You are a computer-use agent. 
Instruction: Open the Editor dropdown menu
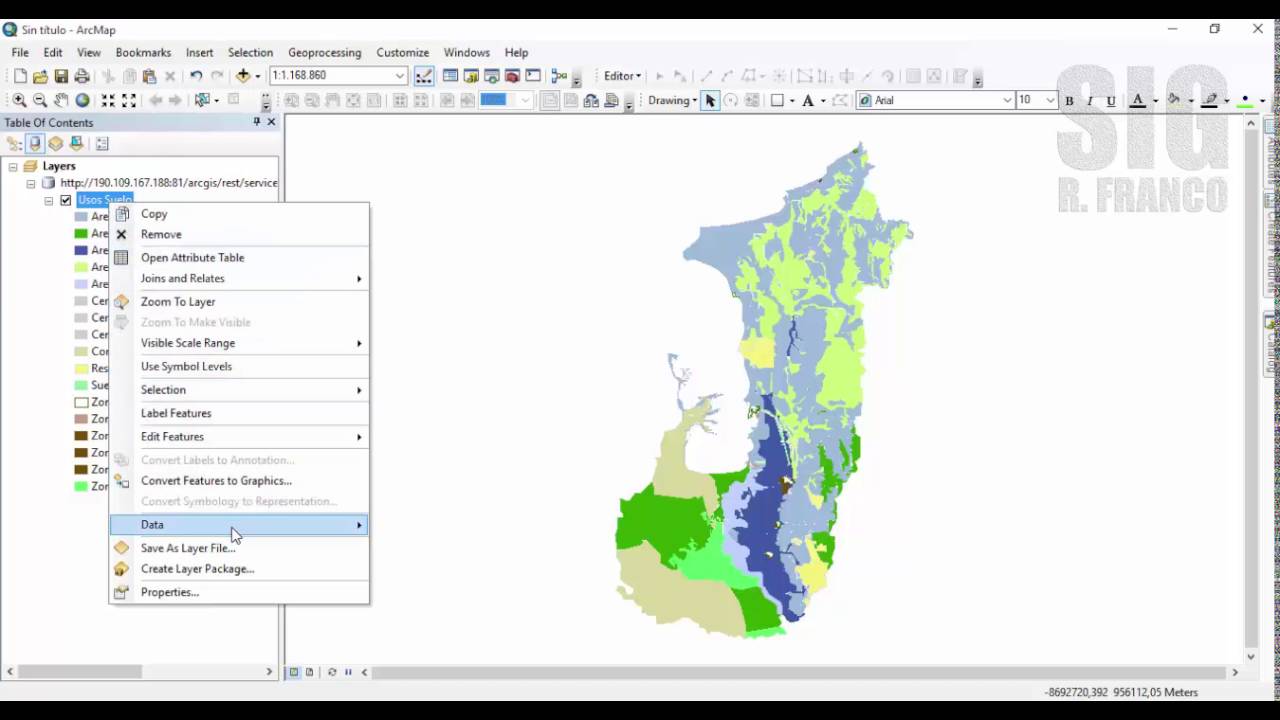pos(622,76)
